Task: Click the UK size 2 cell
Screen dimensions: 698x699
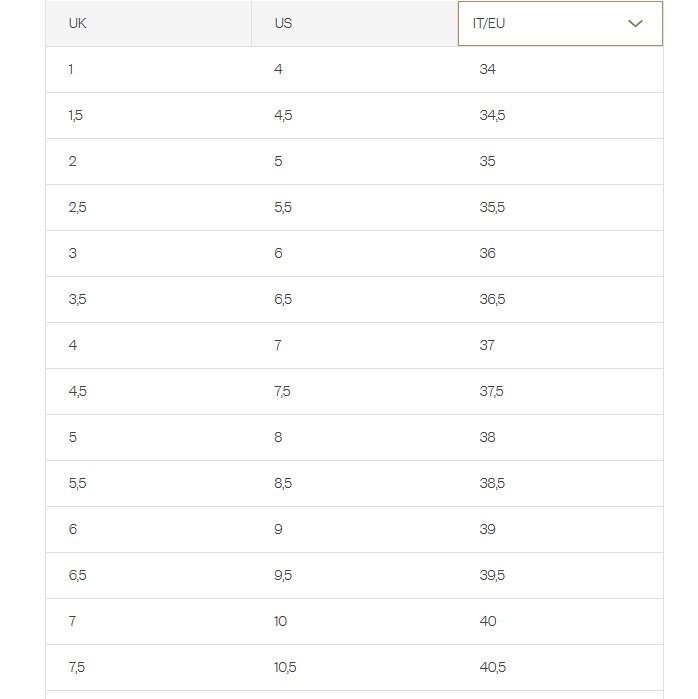Action: coord(148,161)
